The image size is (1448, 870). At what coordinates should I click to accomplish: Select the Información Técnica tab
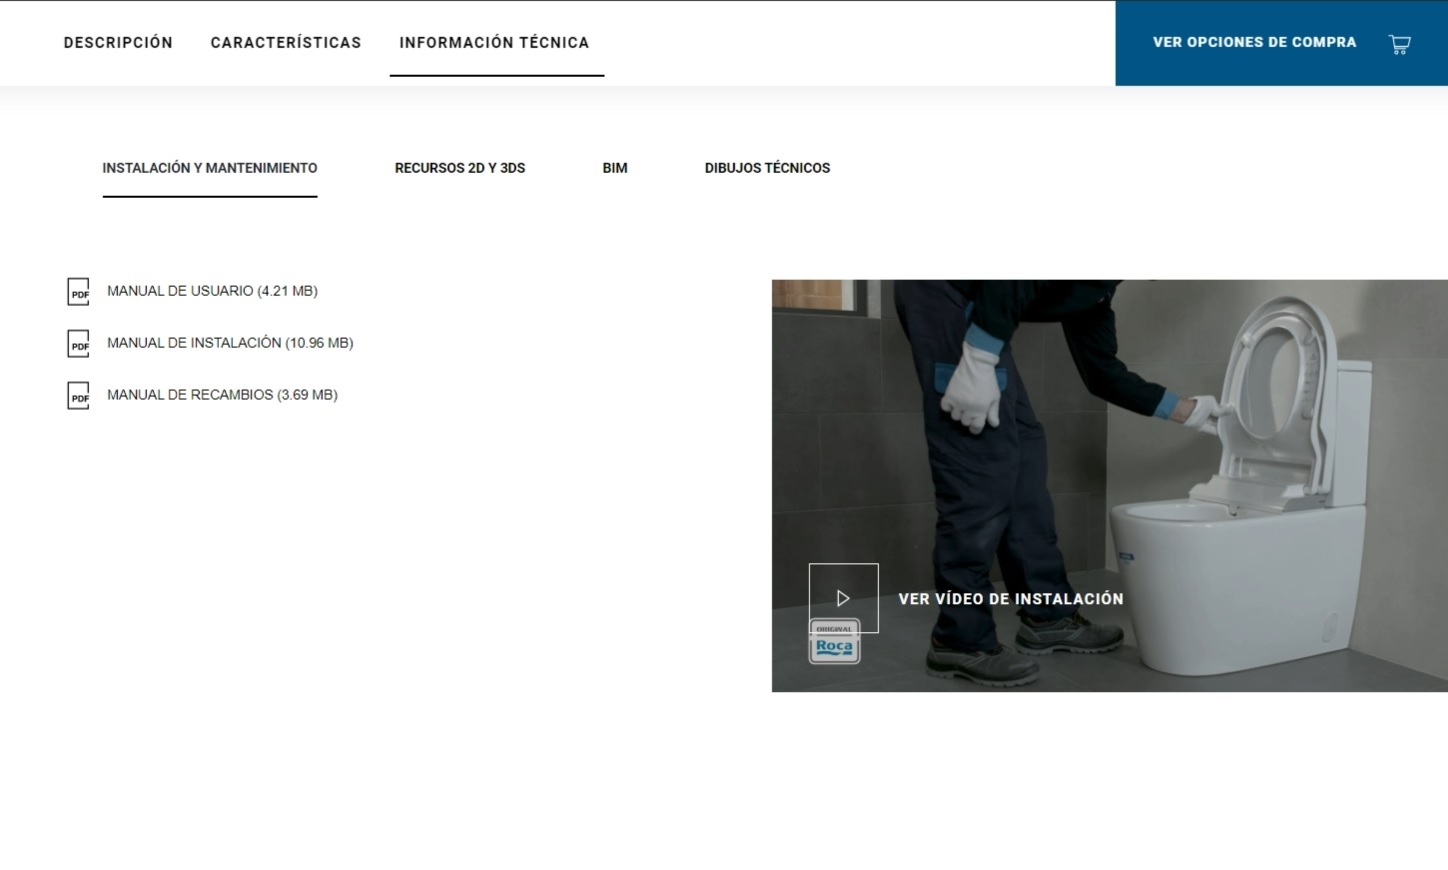494,43
